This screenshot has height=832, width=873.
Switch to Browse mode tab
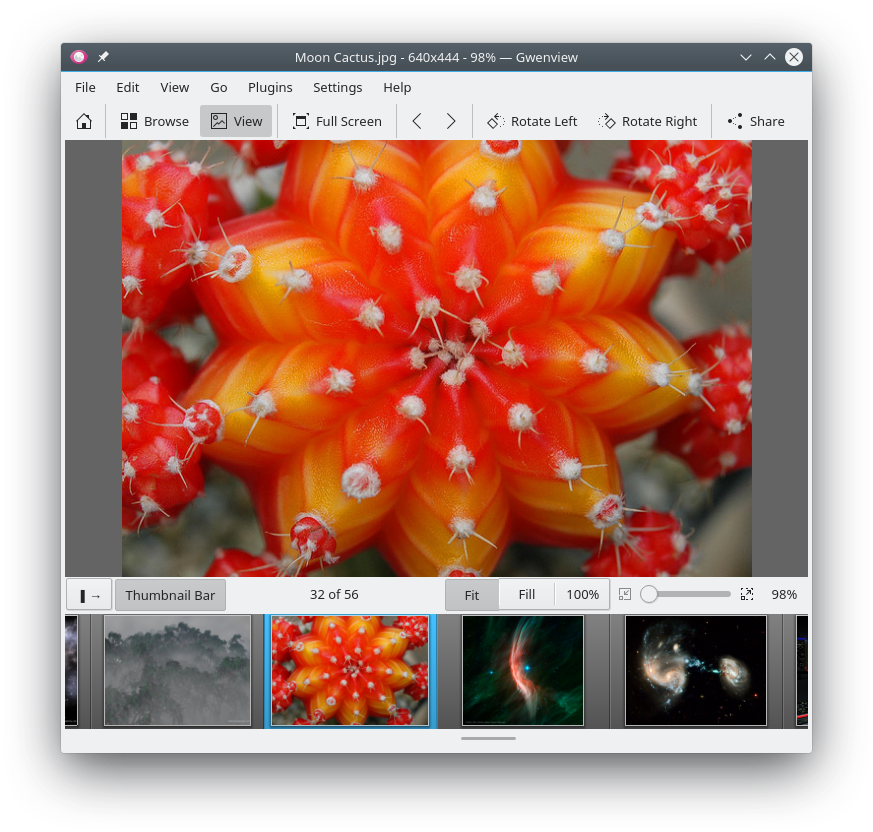[154, 120]
